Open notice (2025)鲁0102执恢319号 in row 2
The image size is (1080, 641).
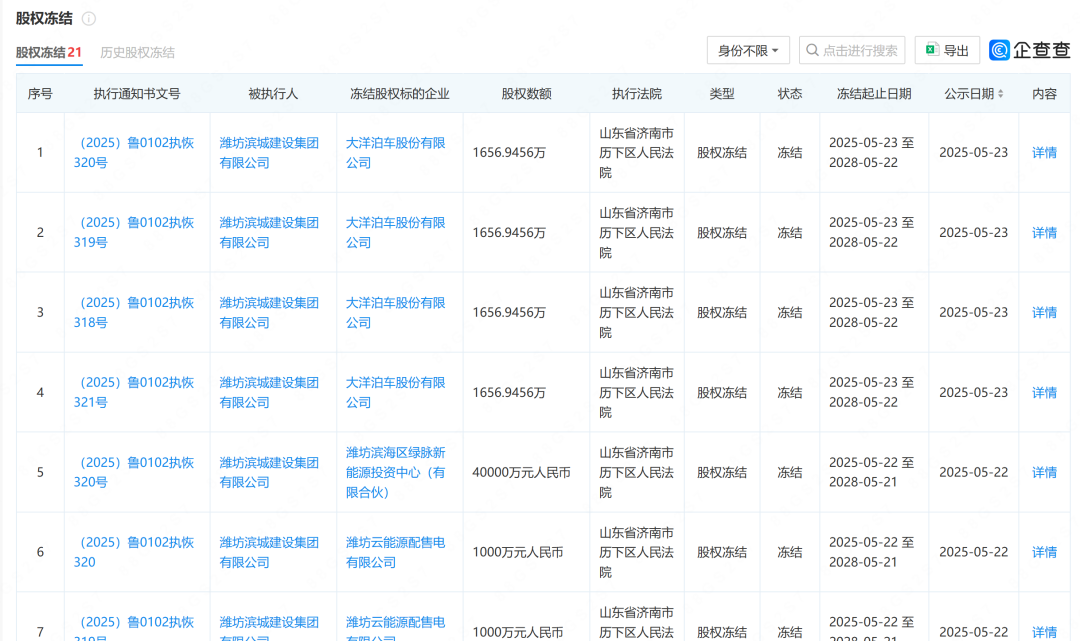tap(134, 233)
